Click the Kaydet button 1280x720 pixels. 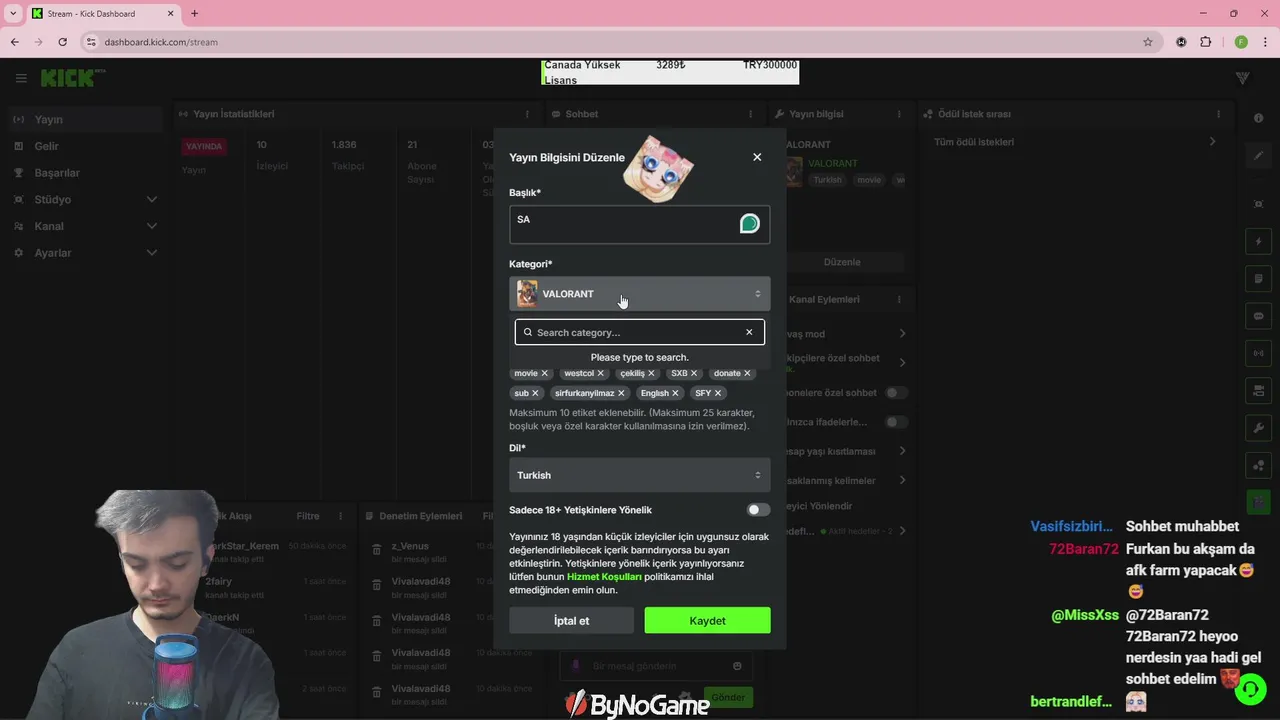(x=707, y=621)
